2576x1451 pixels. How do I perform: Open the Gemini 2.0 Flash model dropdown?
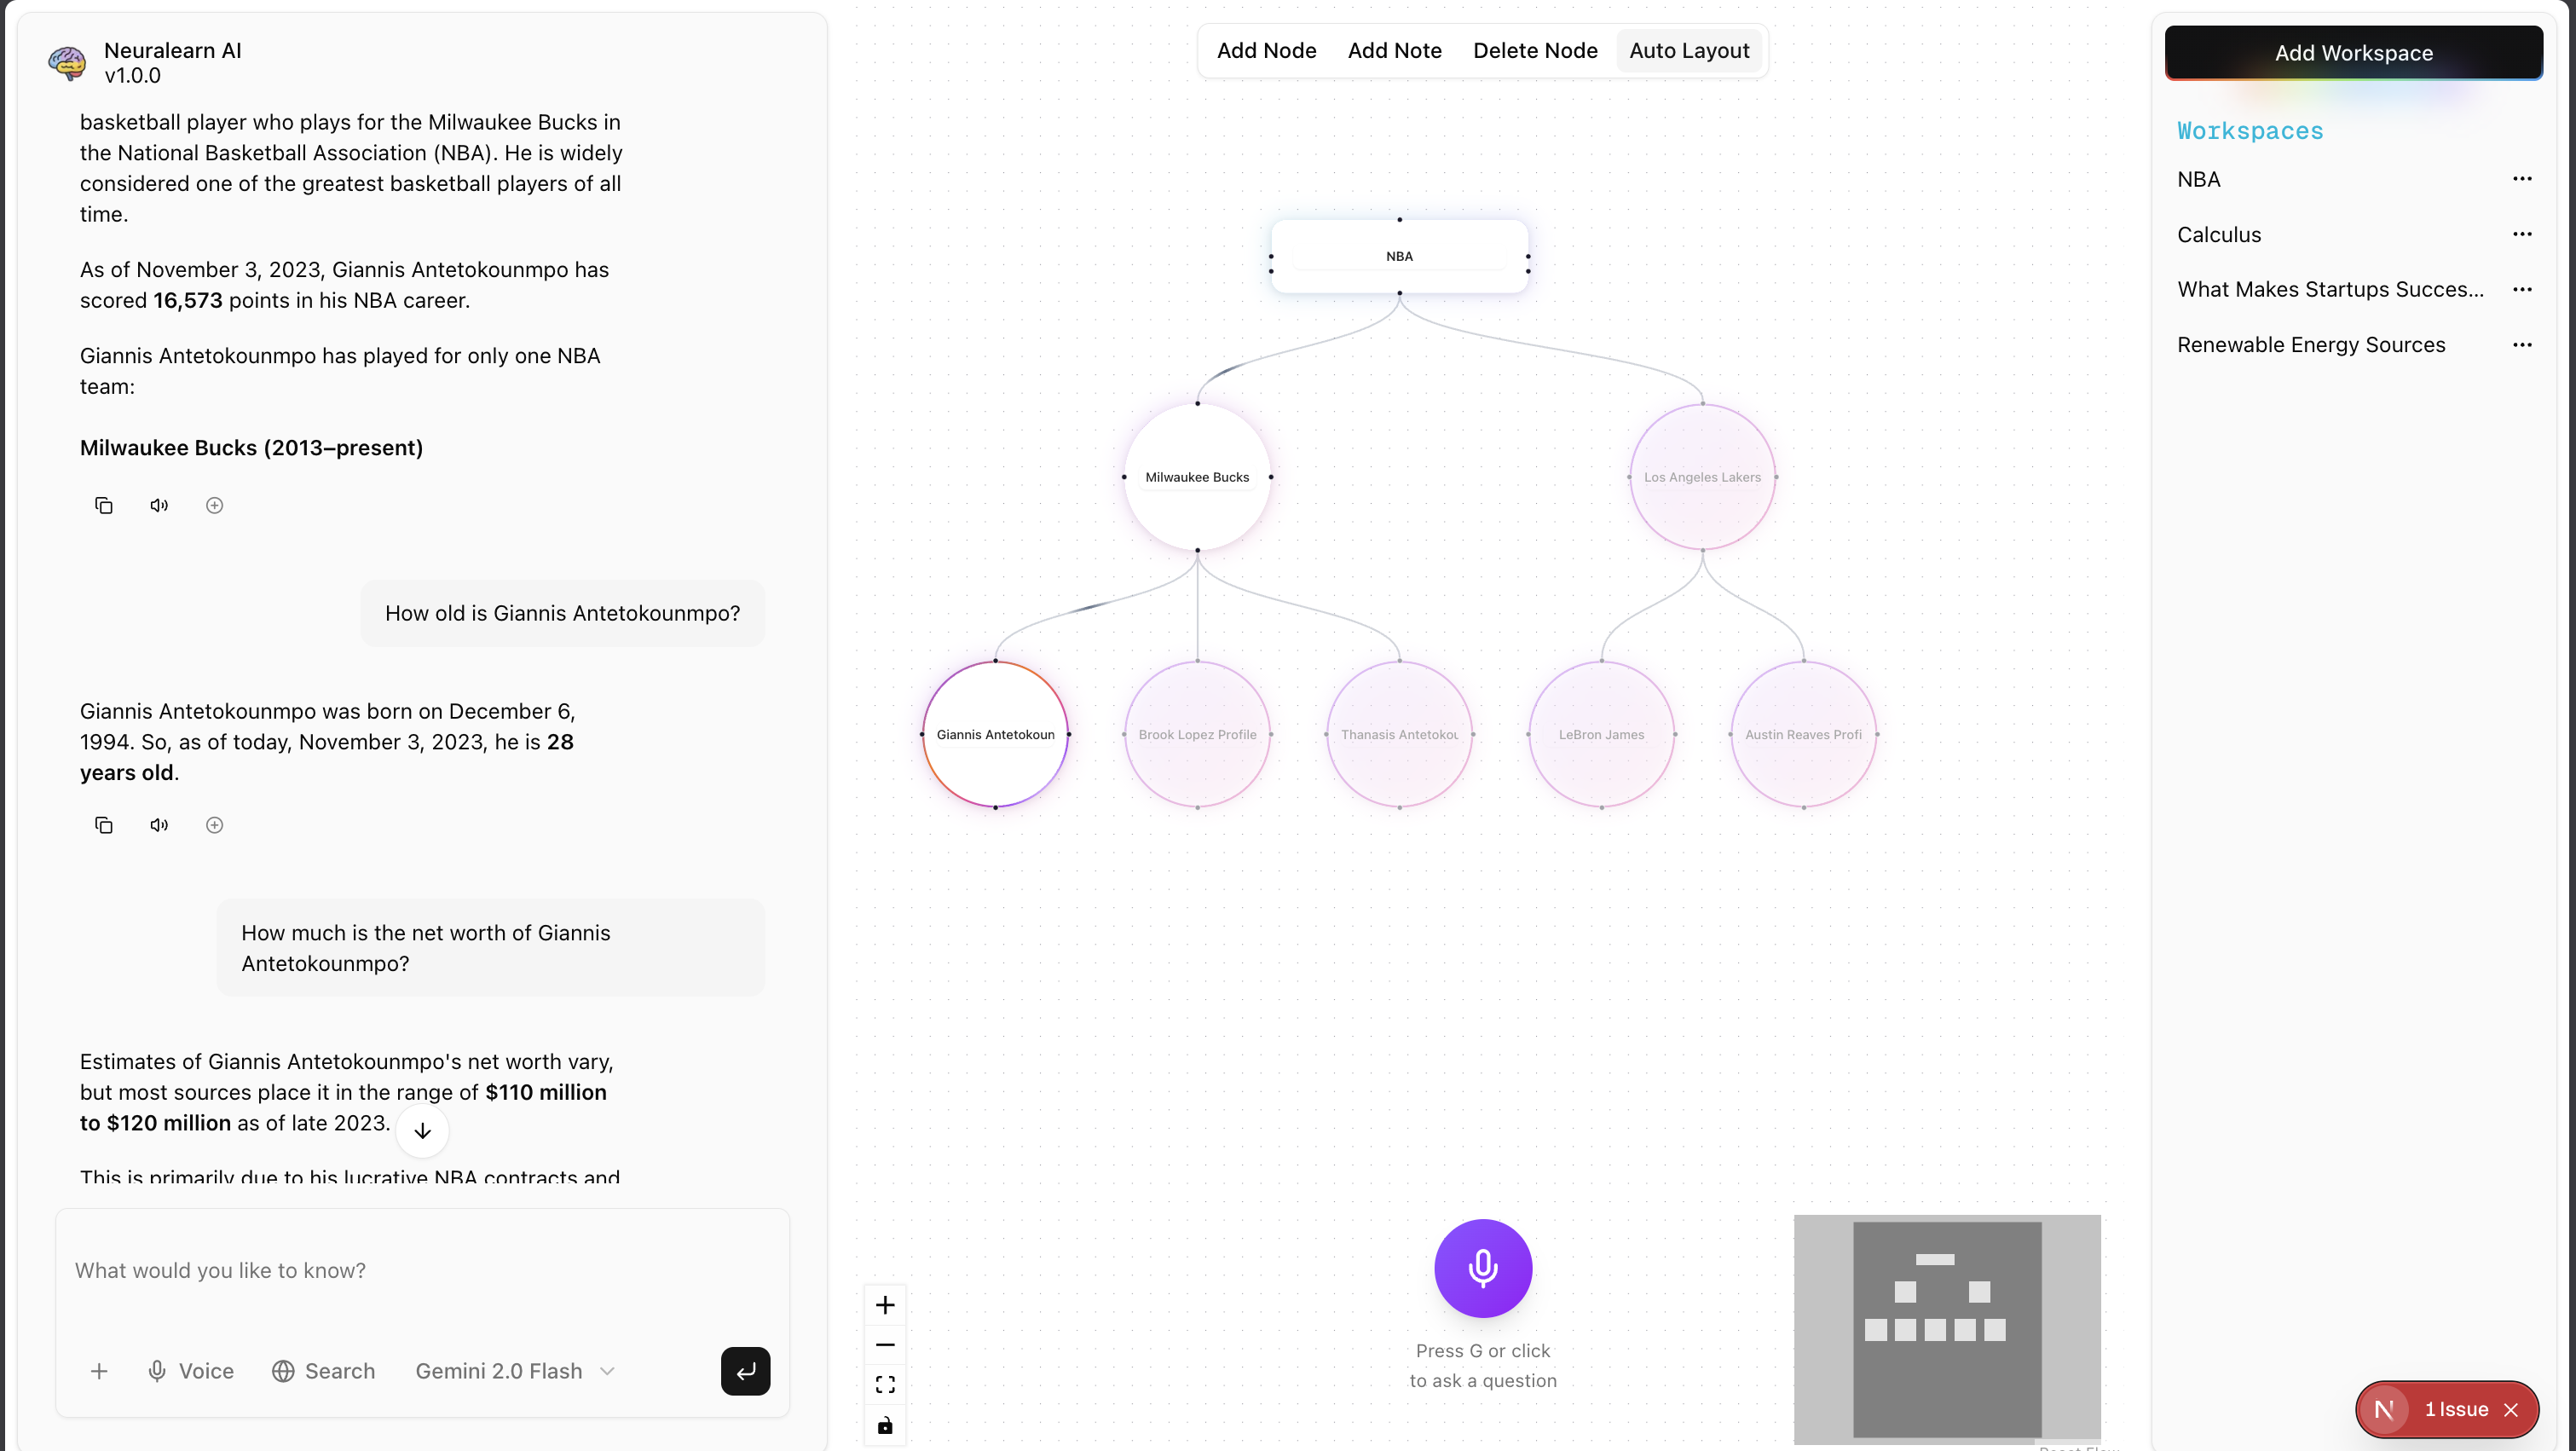514,1371
